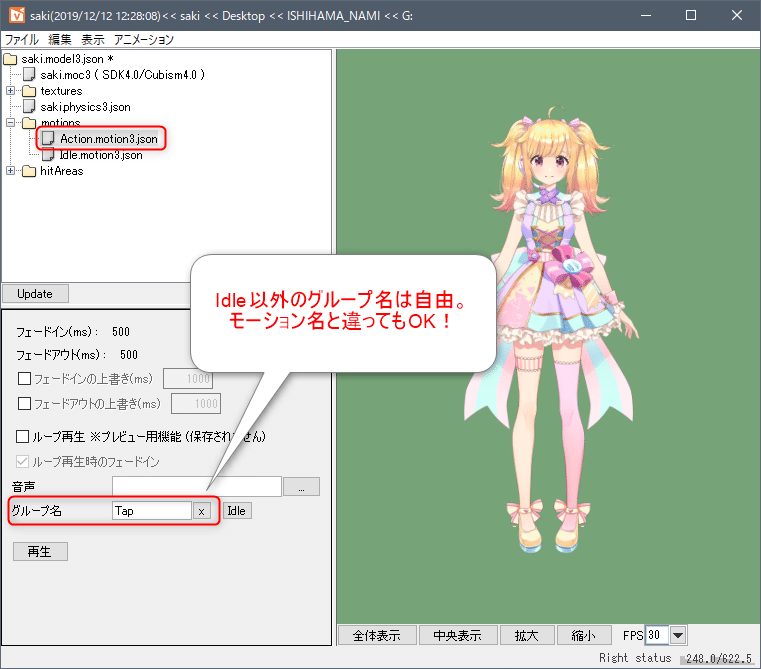This screenshot has height=669, width=761.
Task: Select saki.physics3.json in the tree
Action: pos(85,107)
